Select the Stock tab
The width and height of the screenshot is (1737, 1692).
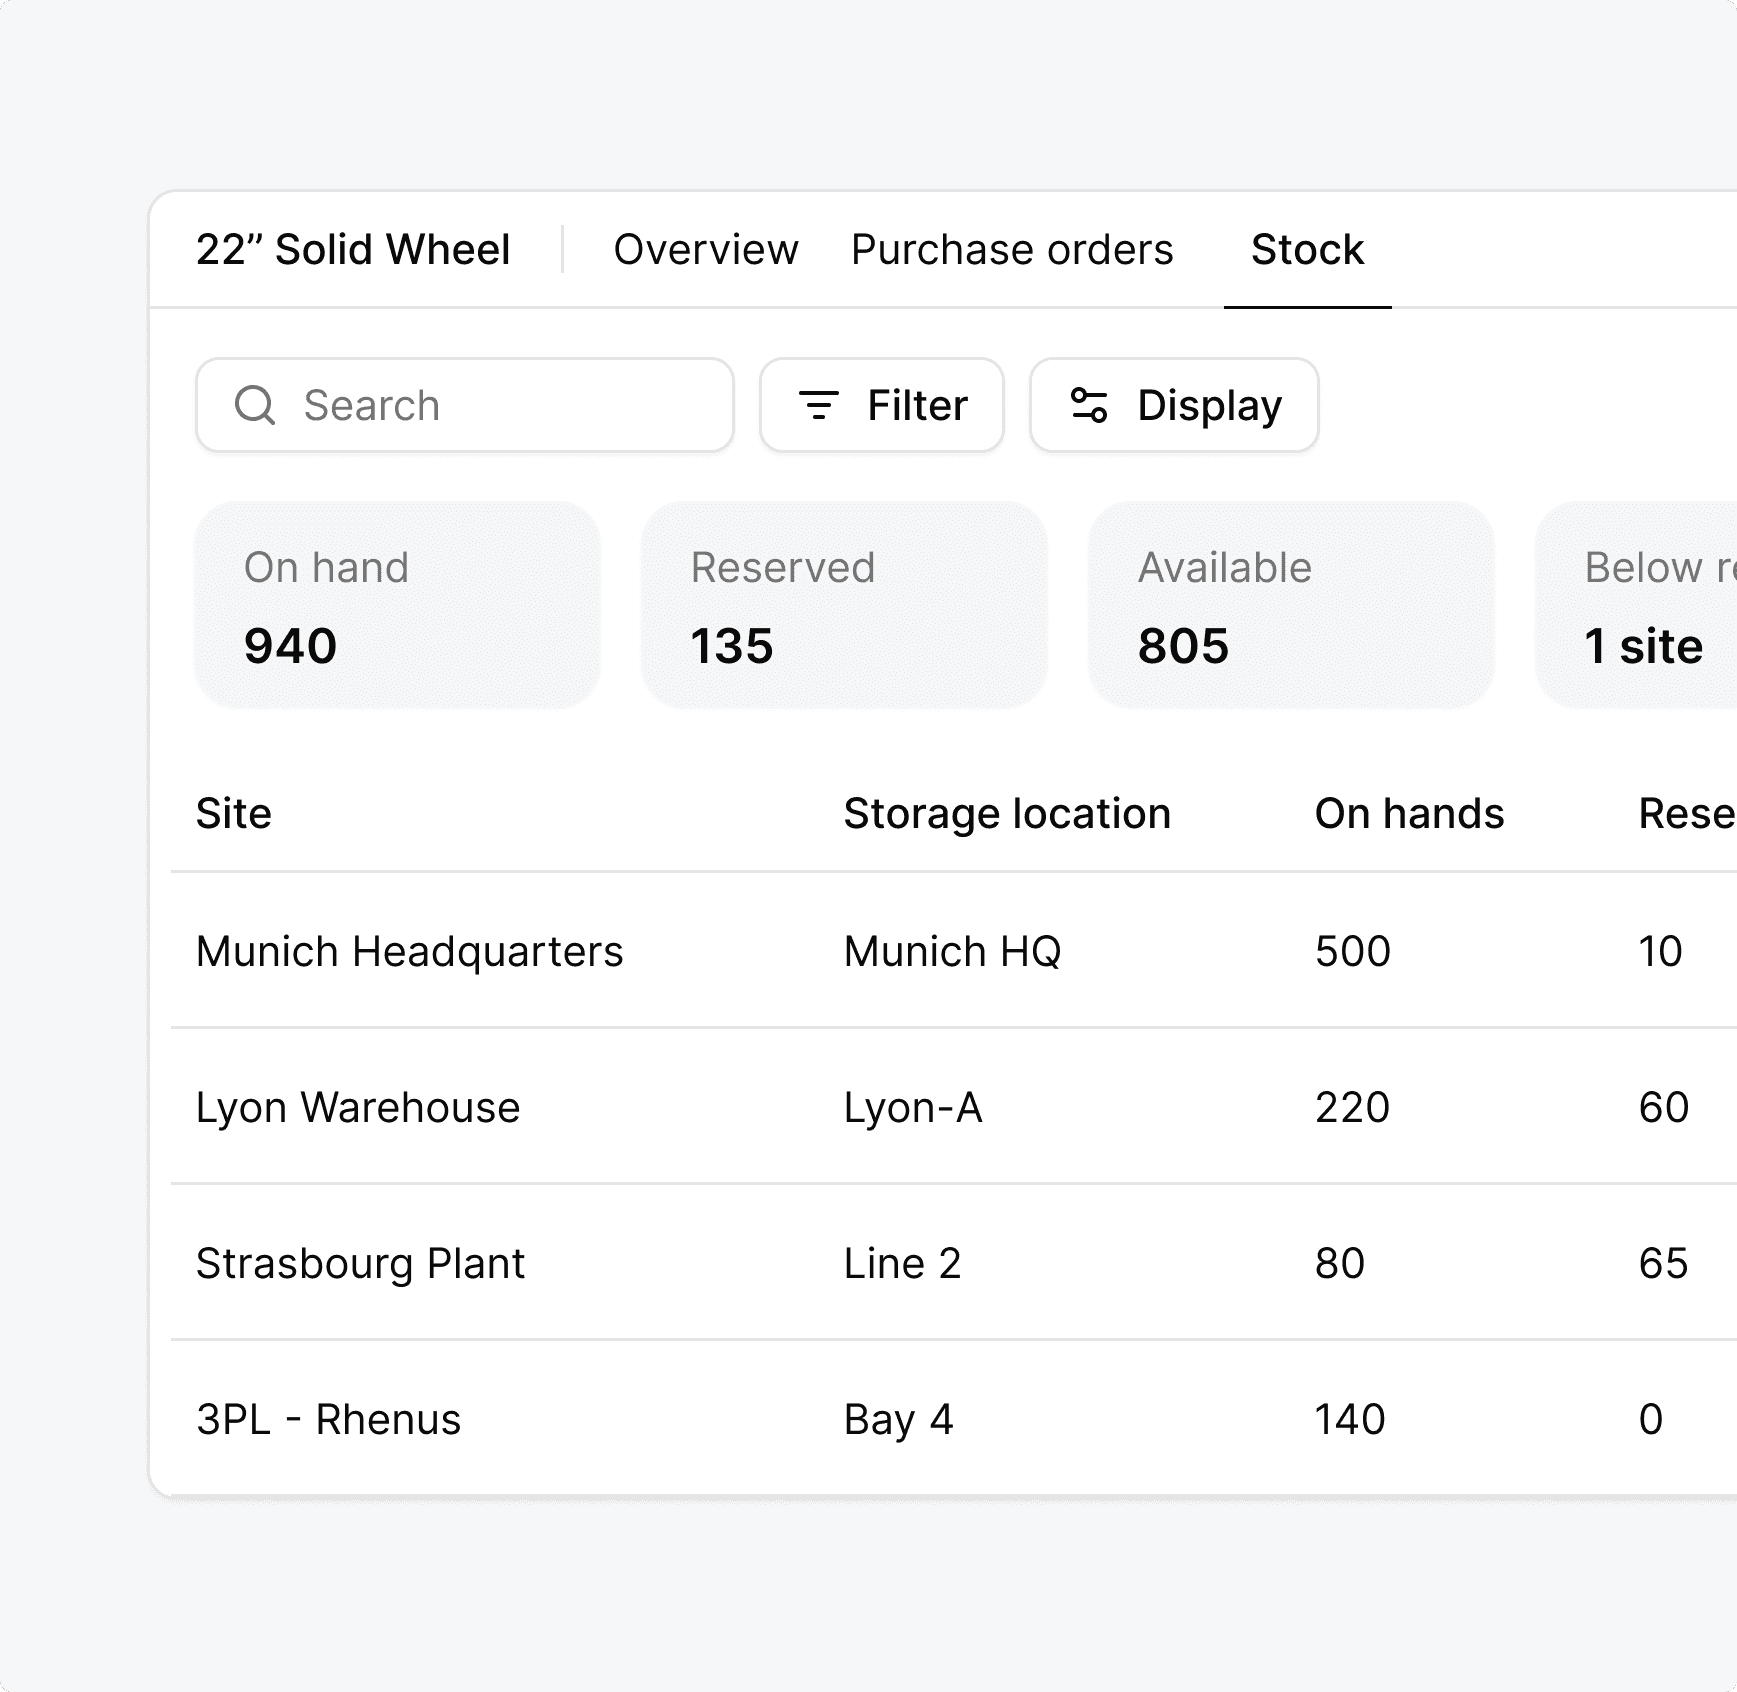pos(1307,249)
